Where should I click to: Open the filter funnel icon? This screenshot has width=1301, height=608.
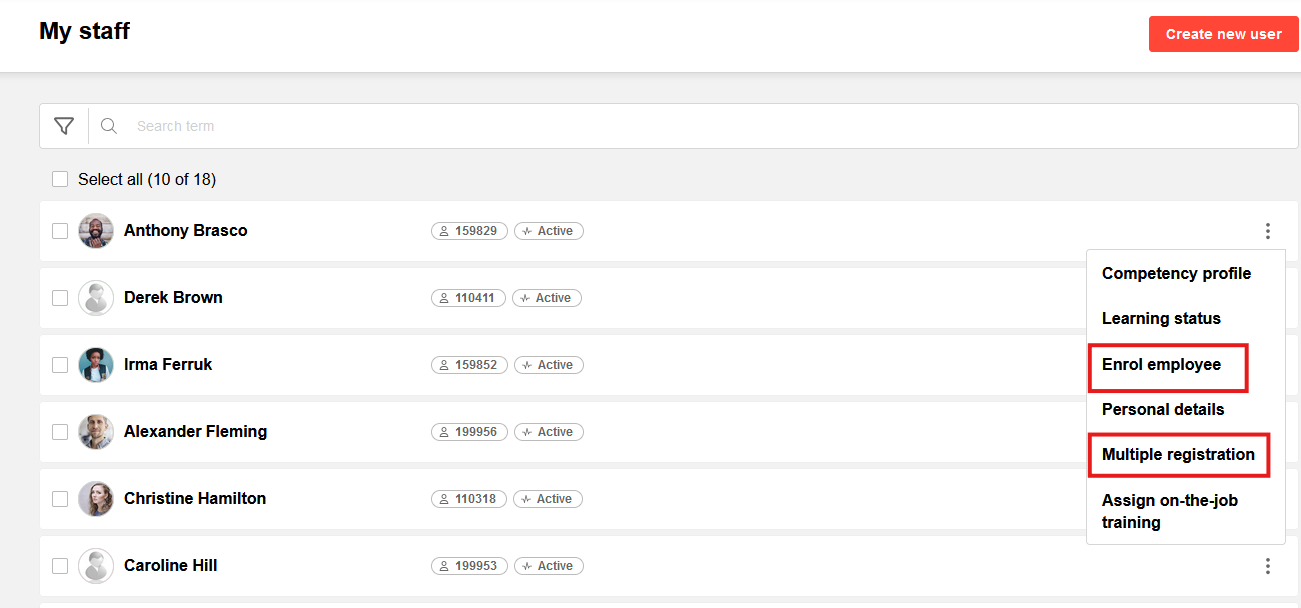click(64, 126)
